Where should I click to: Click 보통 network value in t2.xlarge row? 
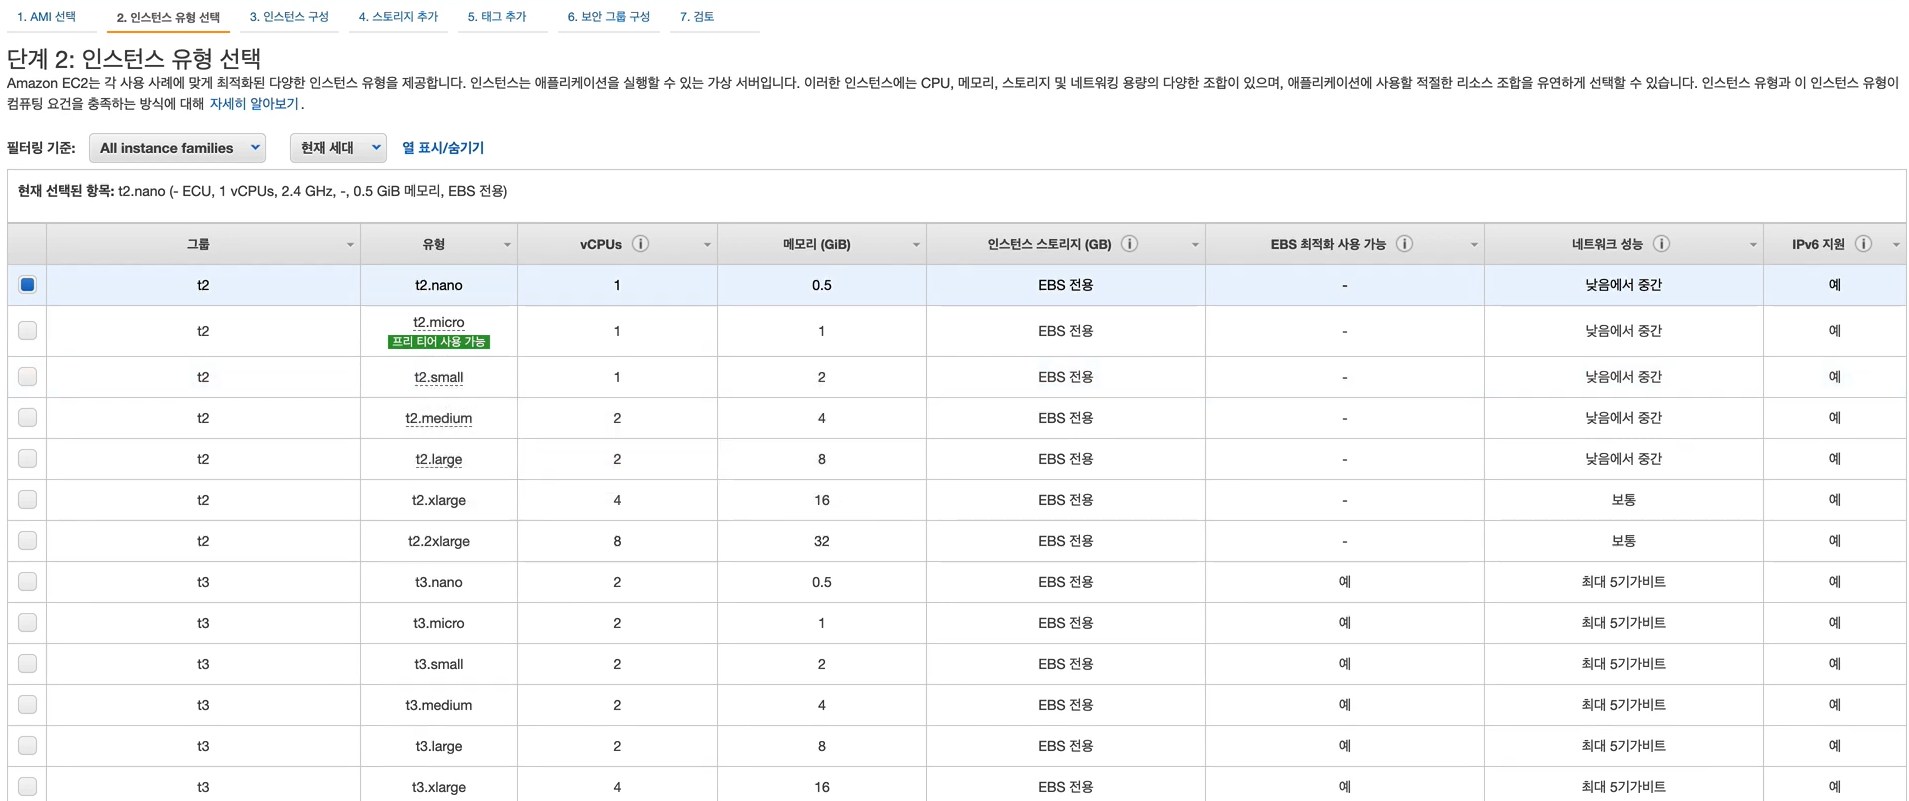pyautogui.click(x=1624, y=500)
